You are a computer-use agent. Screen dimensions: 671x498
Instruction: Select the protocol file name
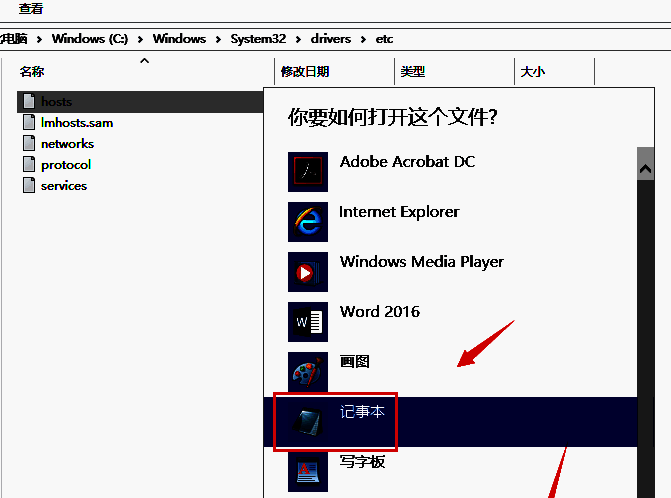pyautogui.click(x=66, y=165)
